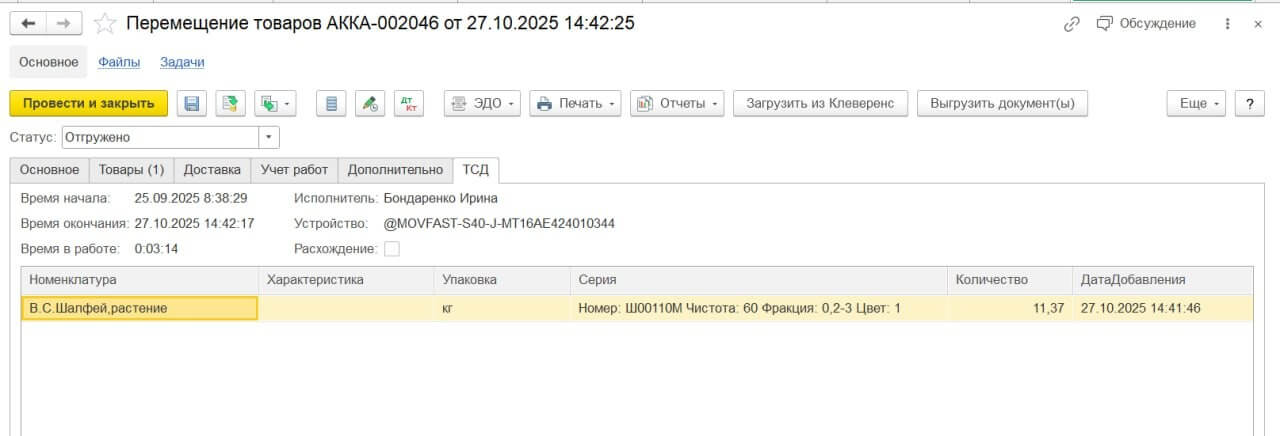The image size is (1280, 436).
Task: Go forward with the right arrow
Action: click(63, 23)
